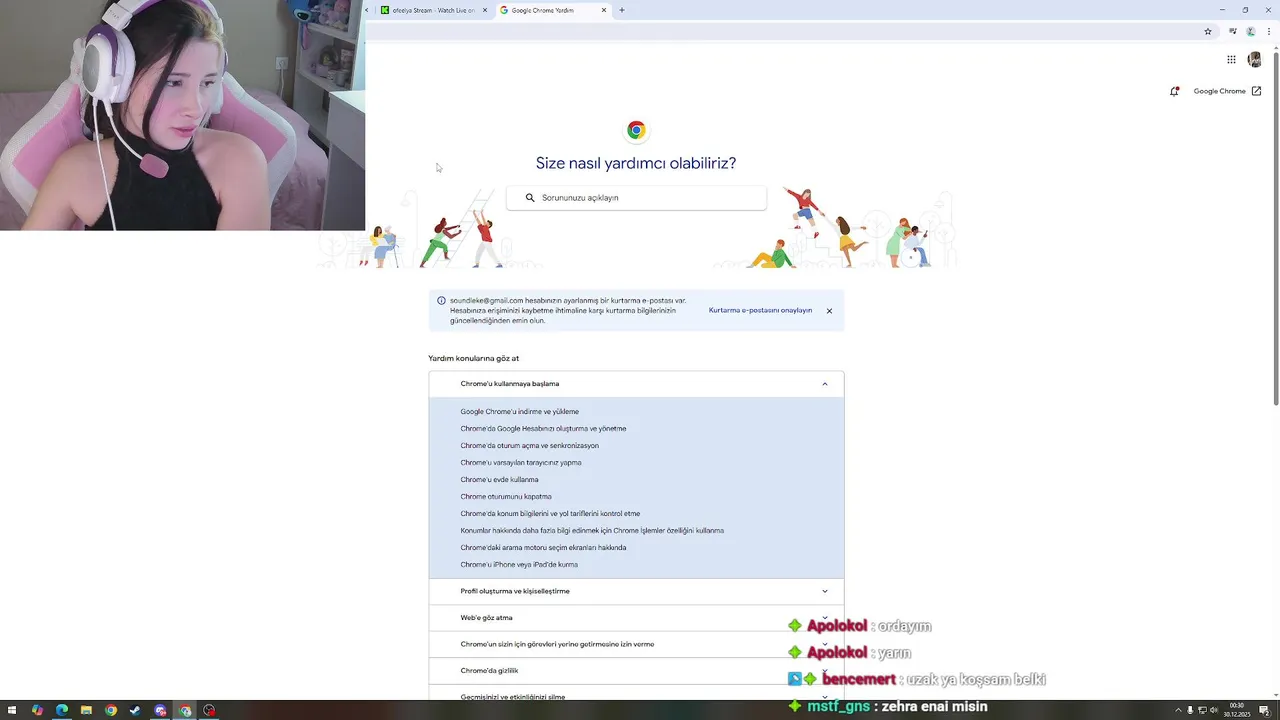Open Chrome's three-dot menu
1280x720 pixels.
(x=1269, y=32)
